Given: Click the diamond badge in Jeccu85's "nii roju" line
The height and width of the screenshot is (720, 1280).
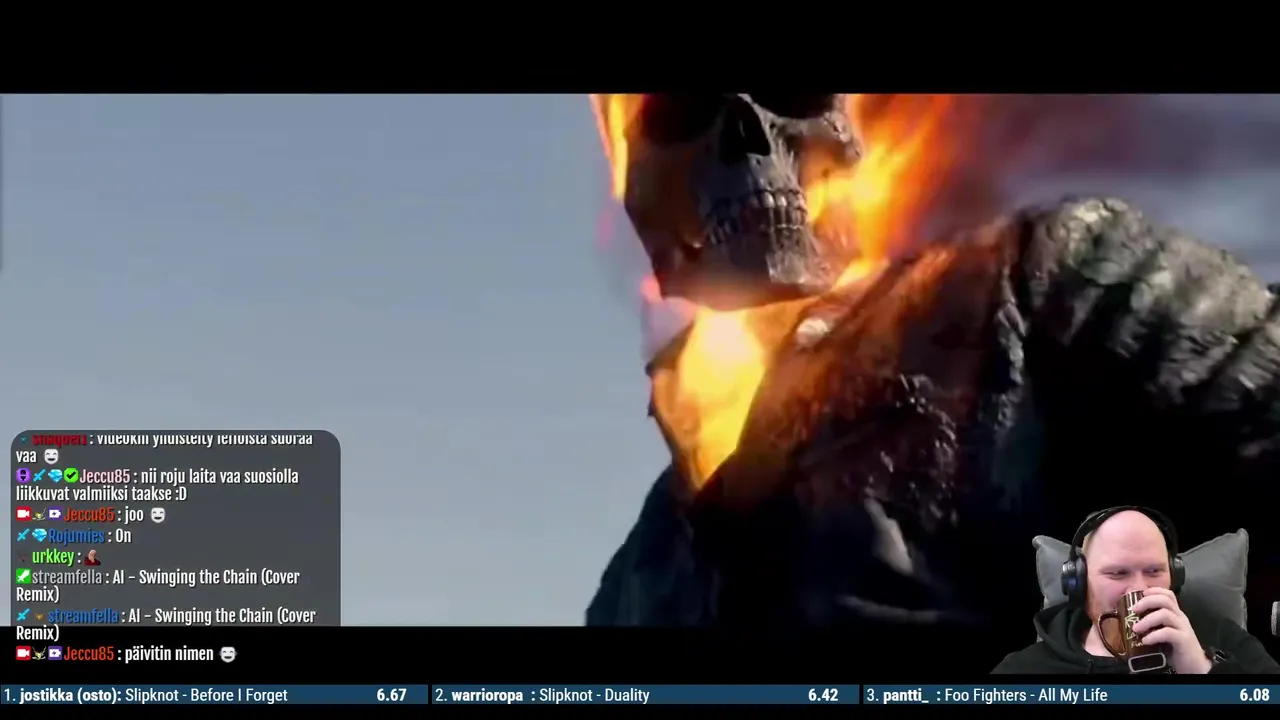Looking at the screenshot, I should pos(55,476).
